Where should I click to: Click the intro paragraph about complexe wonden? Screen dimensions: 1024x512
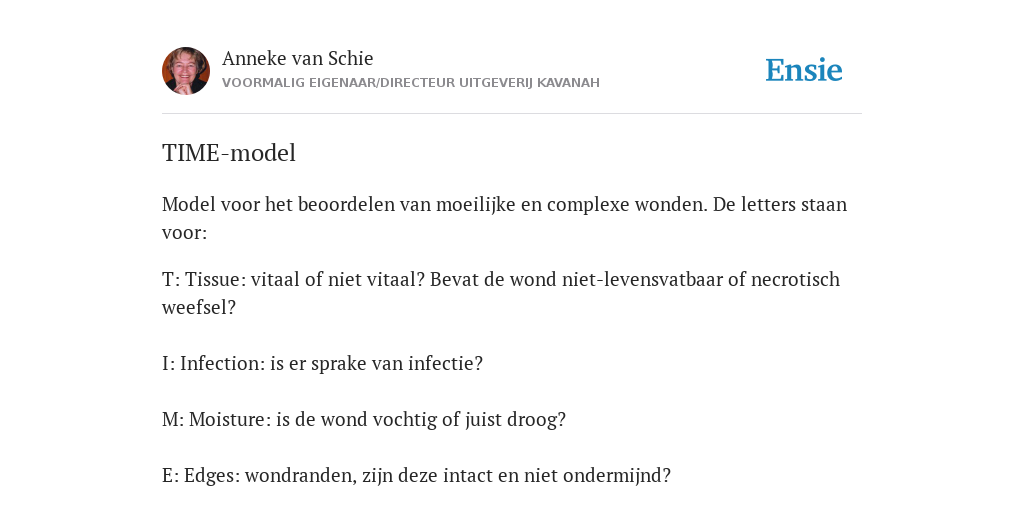pyautogui.click(x=505, y=218)
